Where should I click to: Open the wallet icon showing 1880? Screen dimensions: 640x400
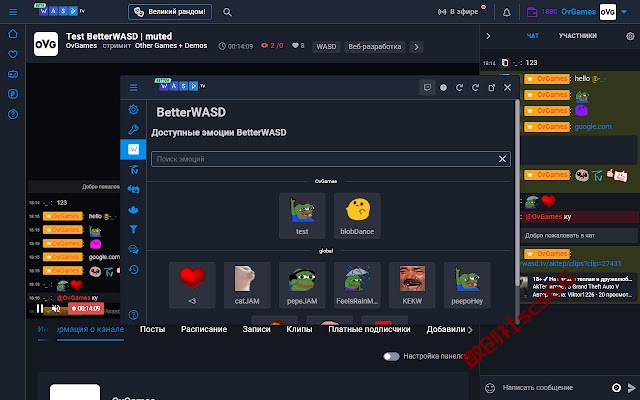tap(532, 12)
